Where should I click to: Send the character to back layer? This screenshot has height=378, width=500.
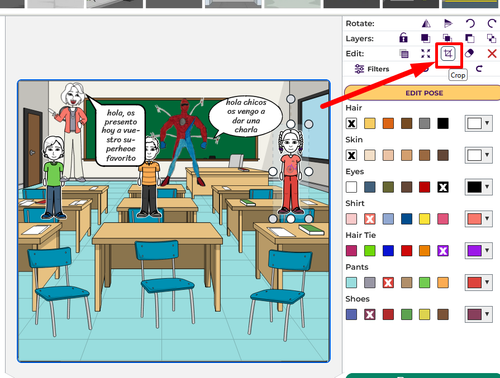(x=492, y=38)
